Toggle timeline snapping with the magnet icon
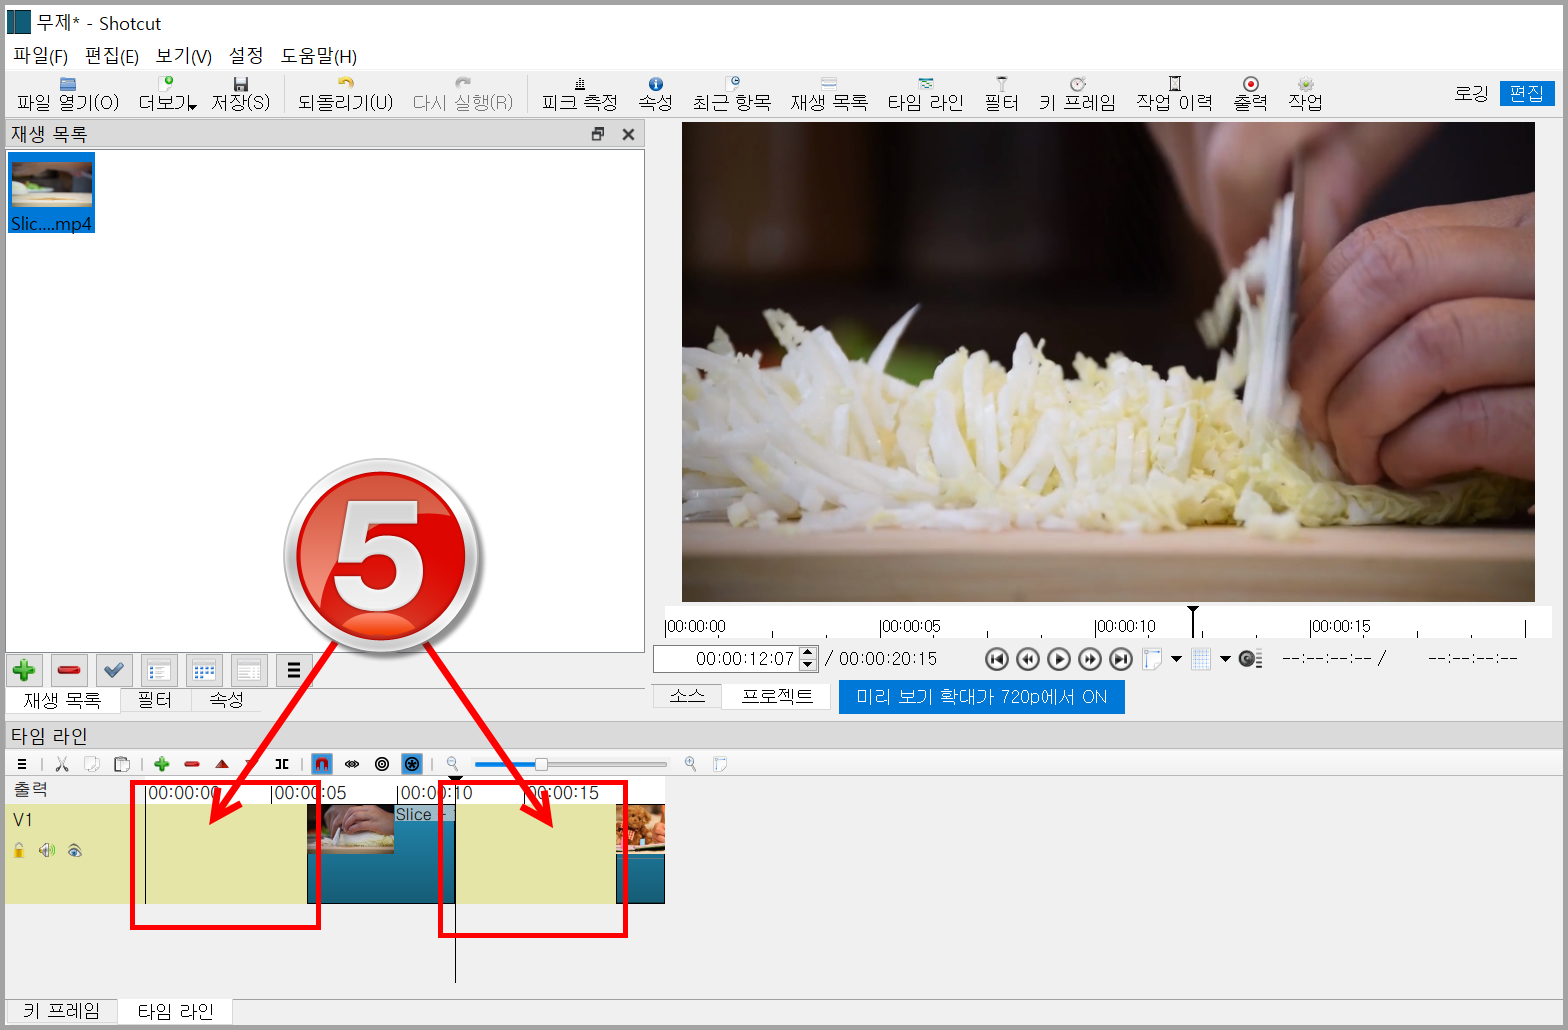This screenshot has width=1568, height=1030. click(322, 764)
